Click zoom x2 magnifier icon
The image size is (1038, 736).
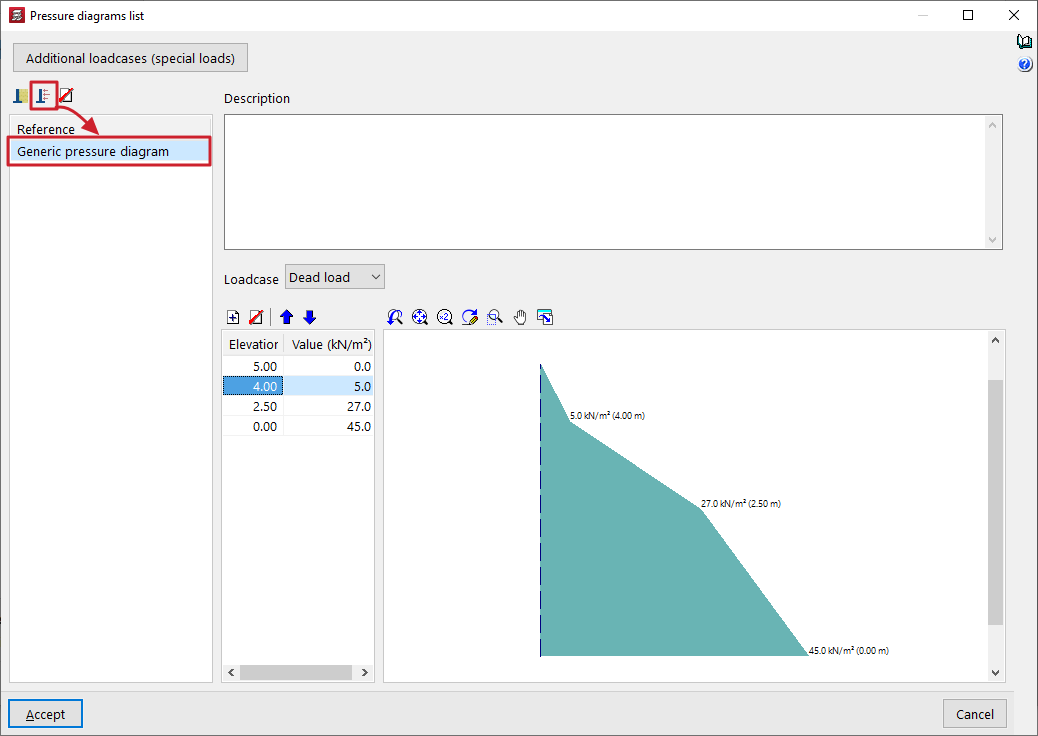coord(445,318)
